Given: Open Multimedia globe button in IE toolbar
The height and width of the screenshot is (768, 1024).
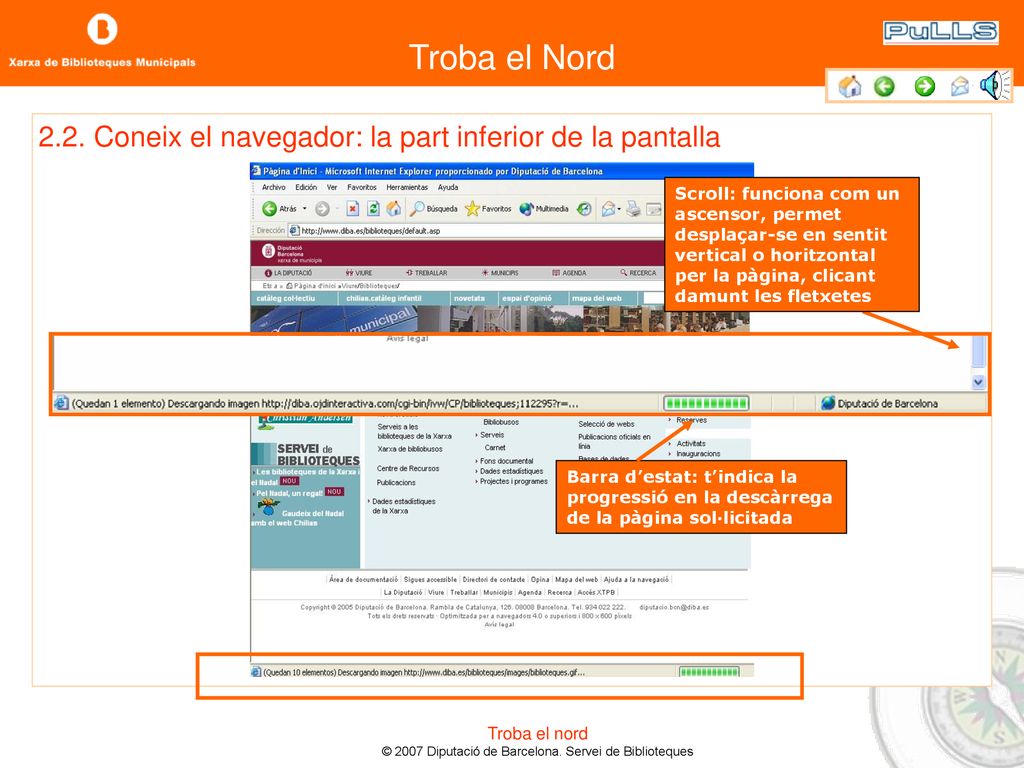Looking at the screenshot, I should click(544, 208).
